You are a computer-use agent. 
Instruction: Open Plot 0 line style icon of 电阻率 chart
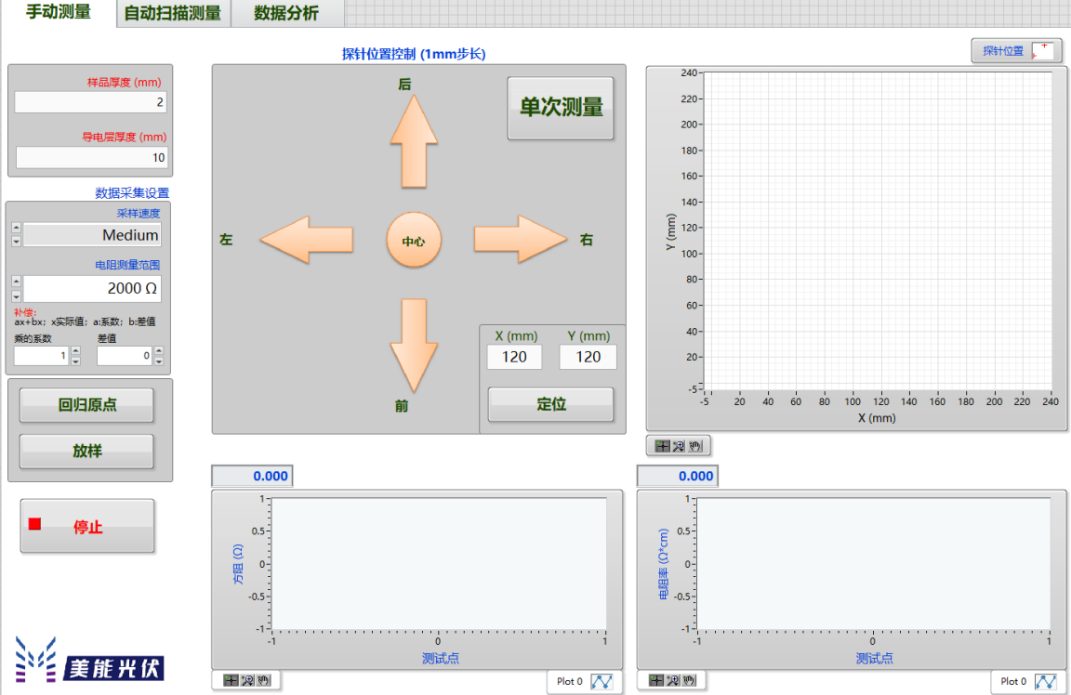coord(1046,681)
